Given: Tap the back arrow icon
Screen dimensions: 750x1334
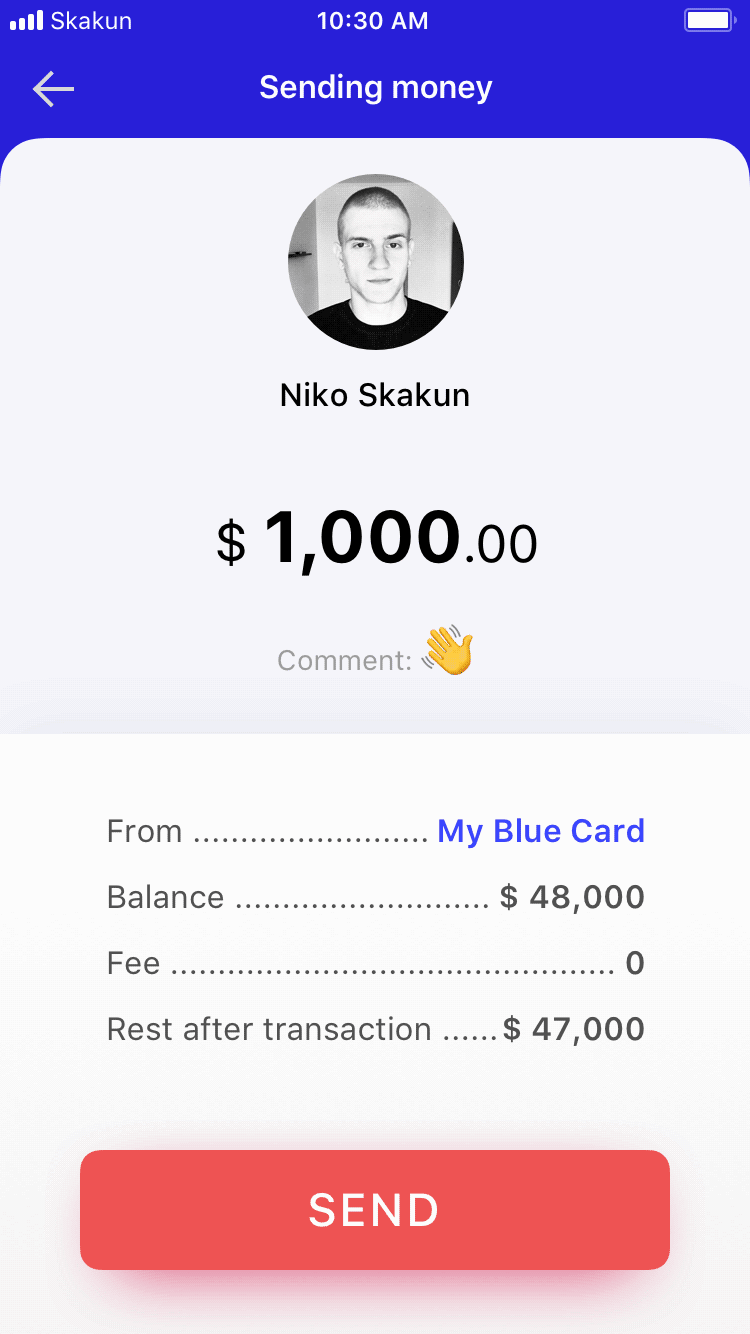Looking at the screenshot, I should click(54, 89).
